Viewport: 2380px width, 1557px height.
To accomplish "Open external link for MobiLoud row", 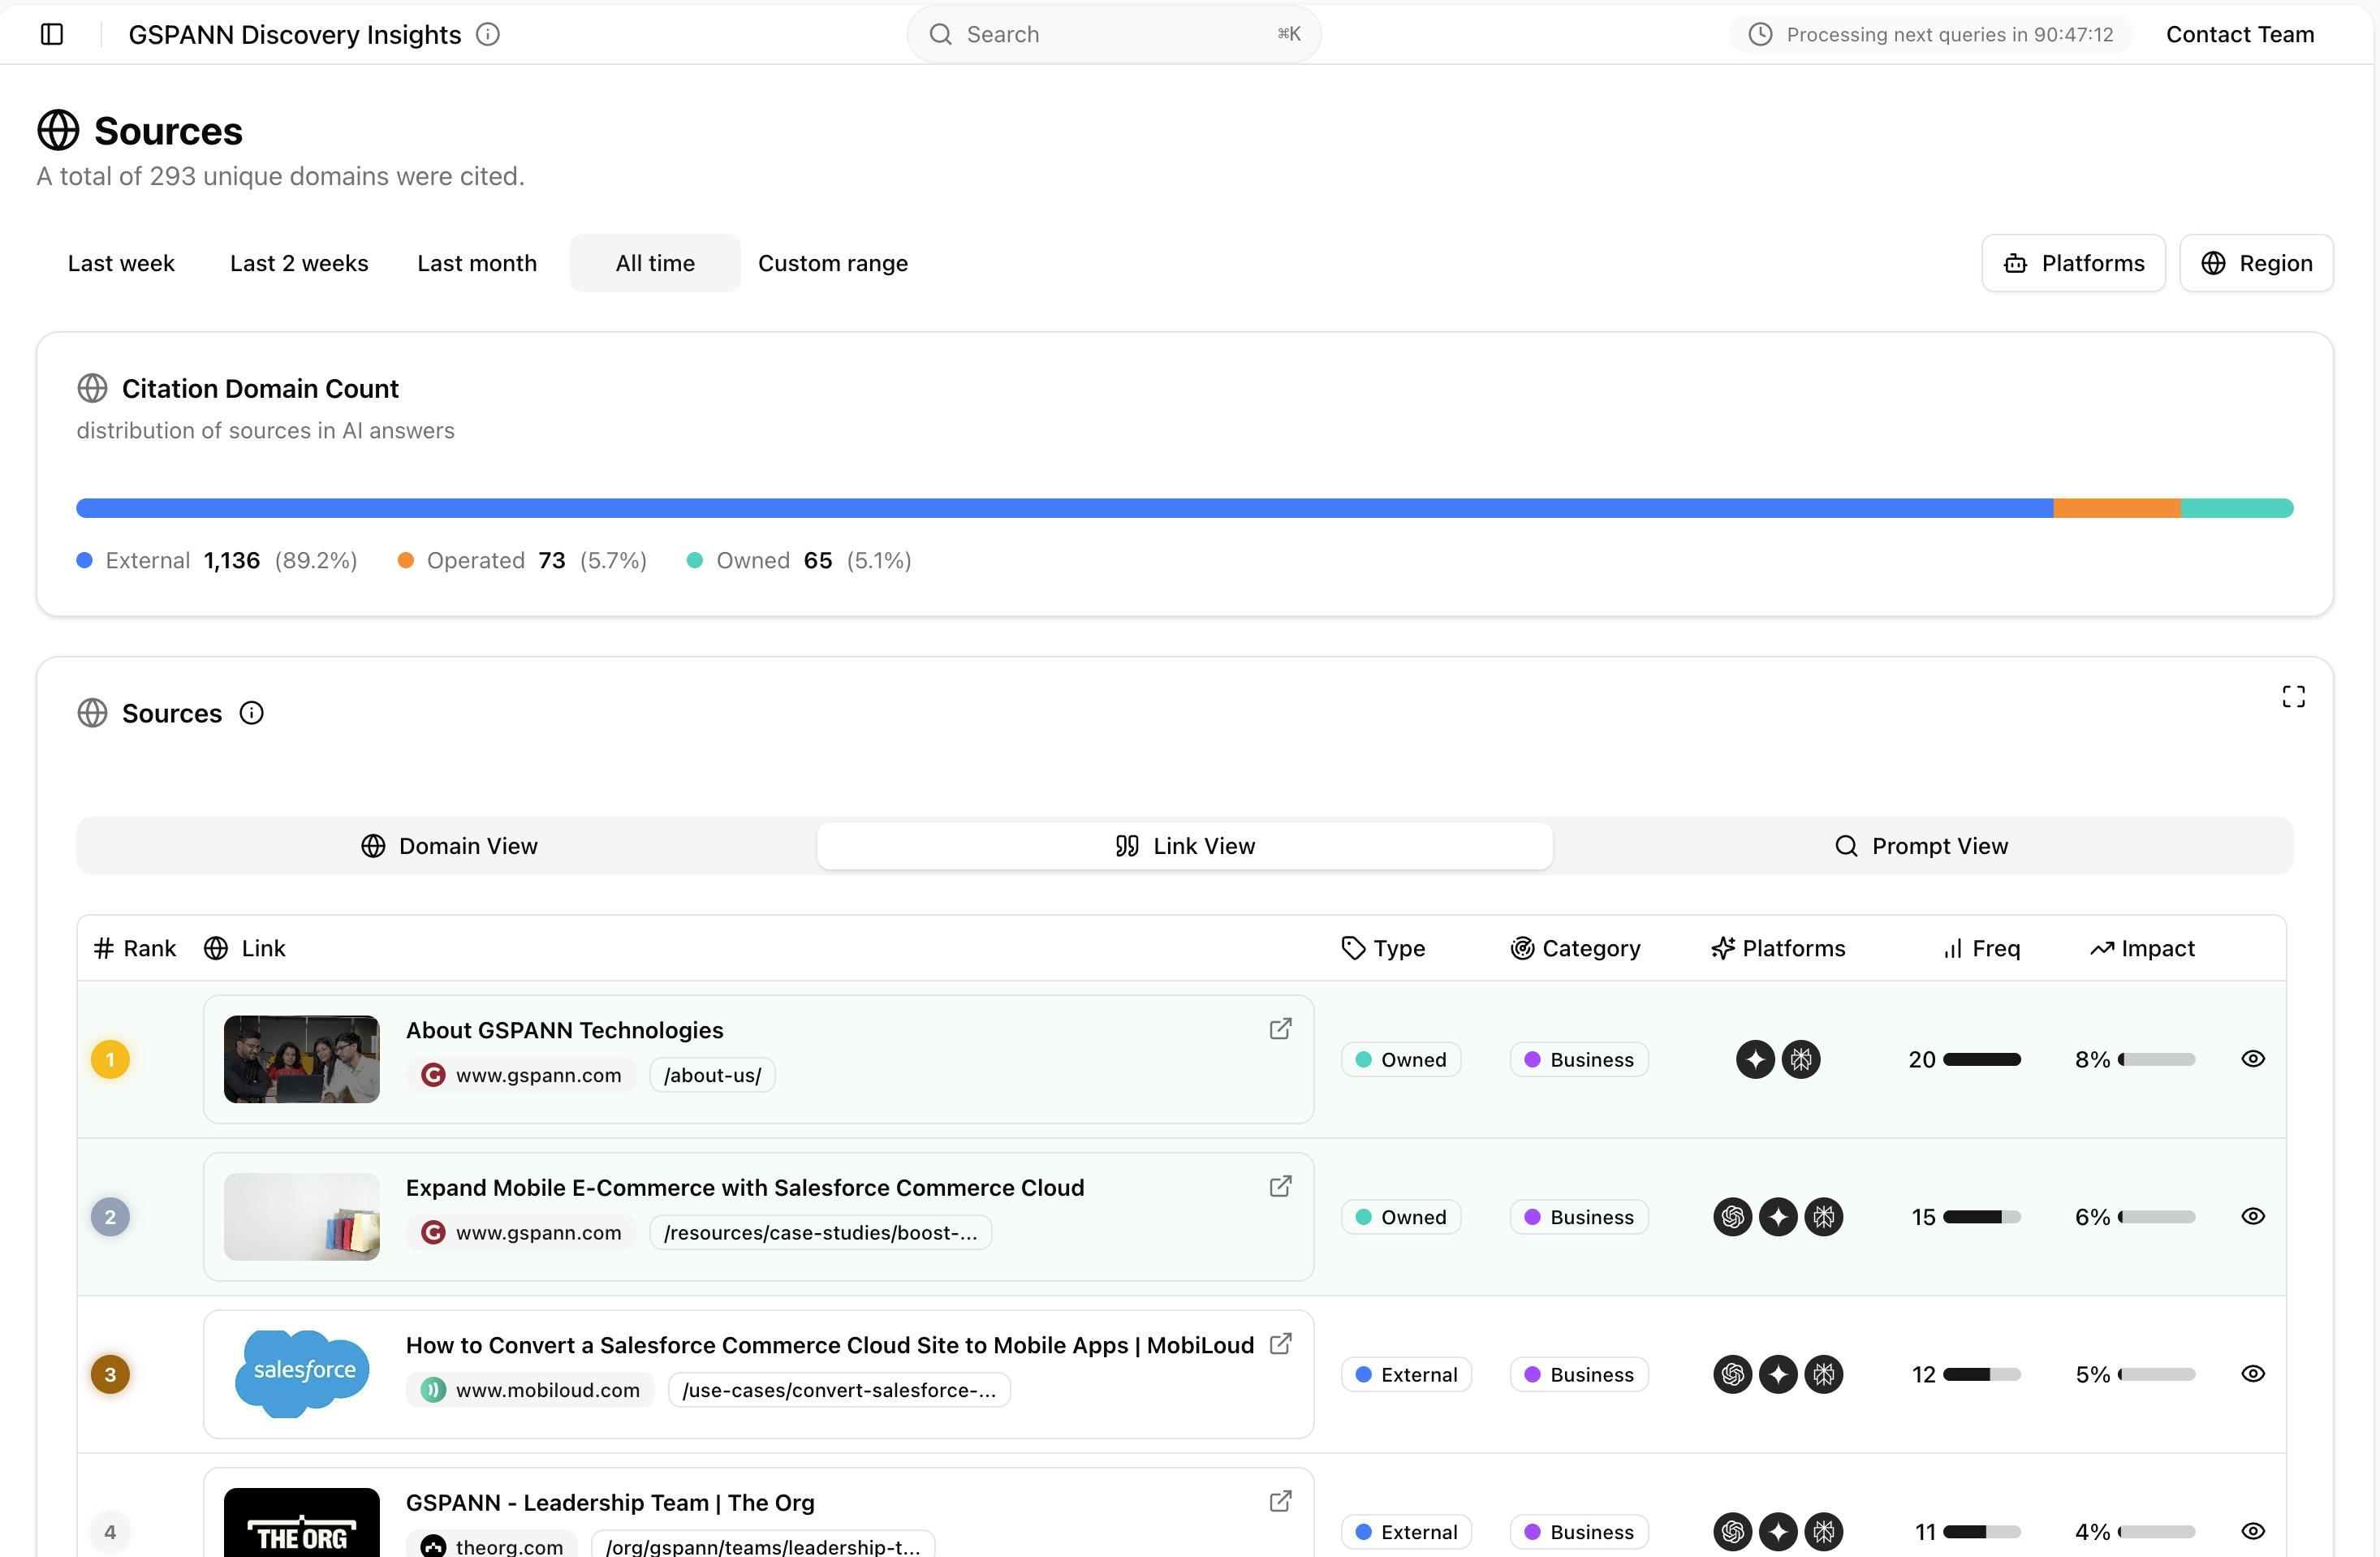I will (x=1280, y=1344).
